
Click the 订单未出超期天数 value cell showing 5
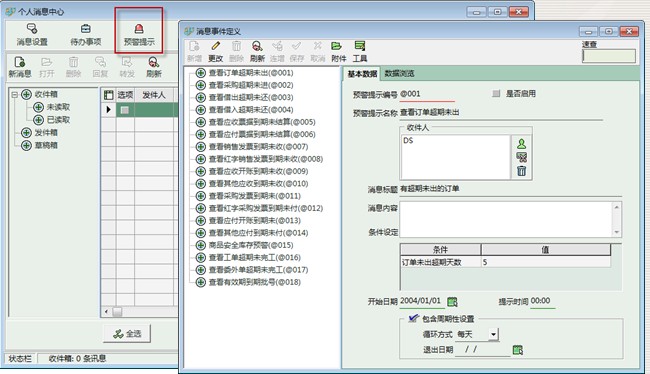[546, 262]
